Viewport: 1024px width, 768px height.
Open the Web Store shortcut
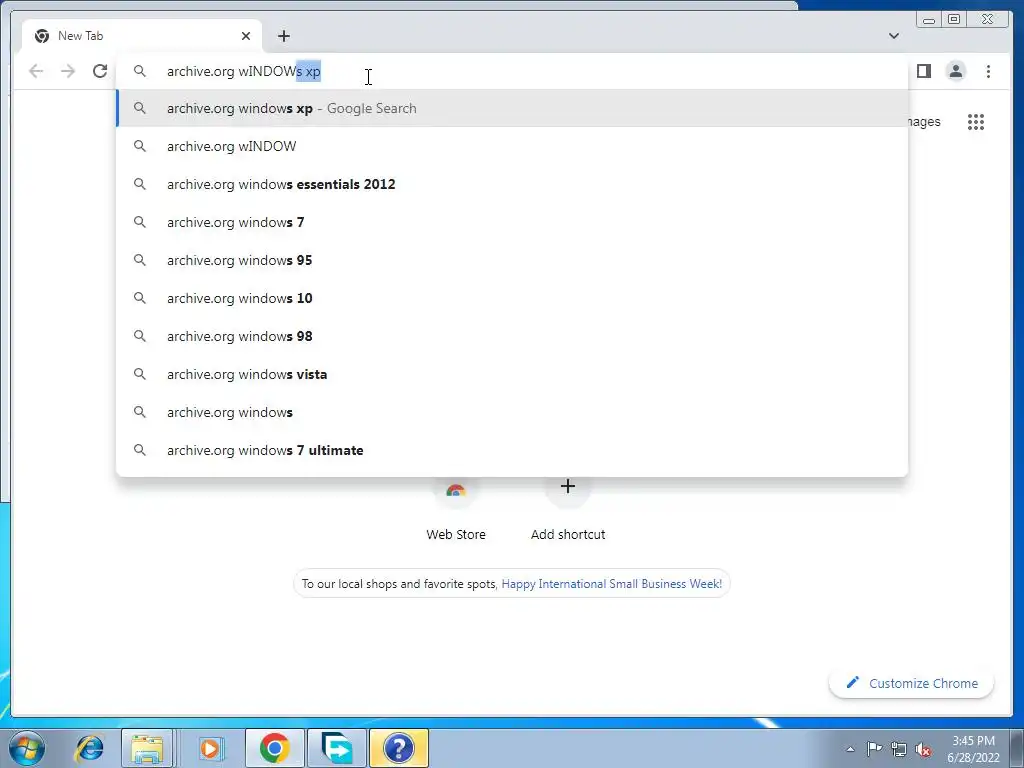[x=456, y=511]
